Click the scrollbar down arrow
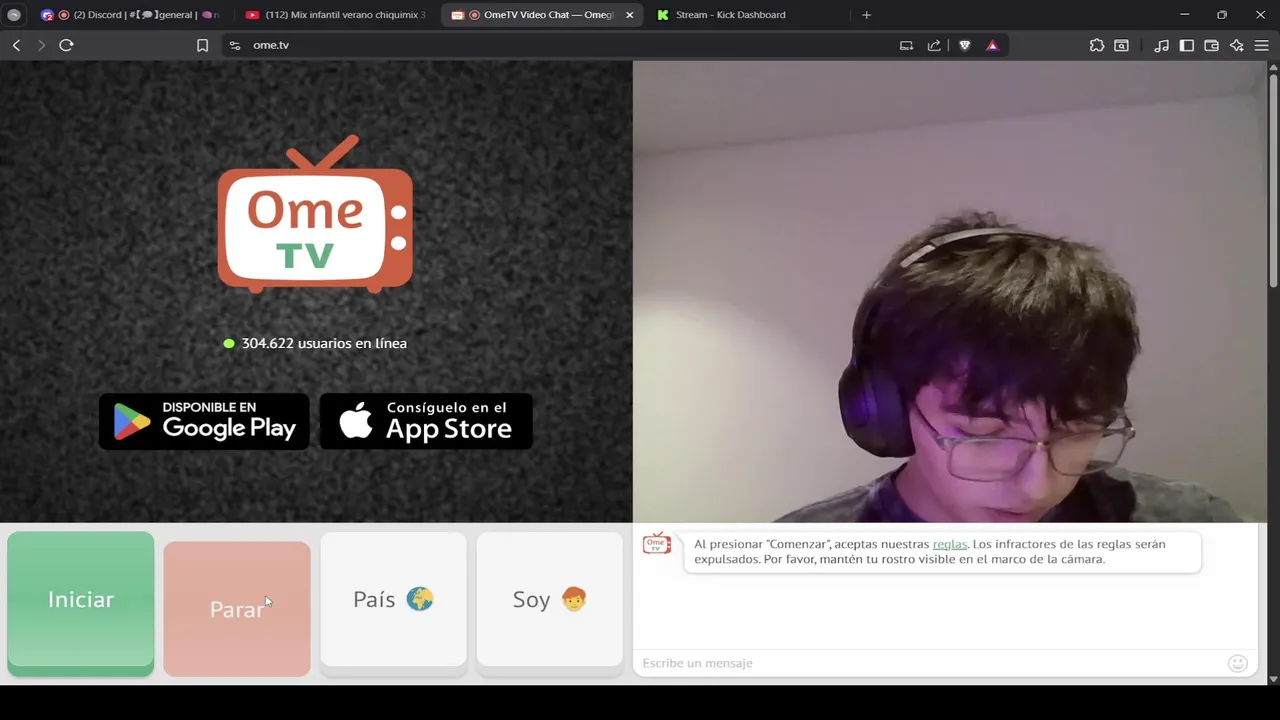 1273,679
